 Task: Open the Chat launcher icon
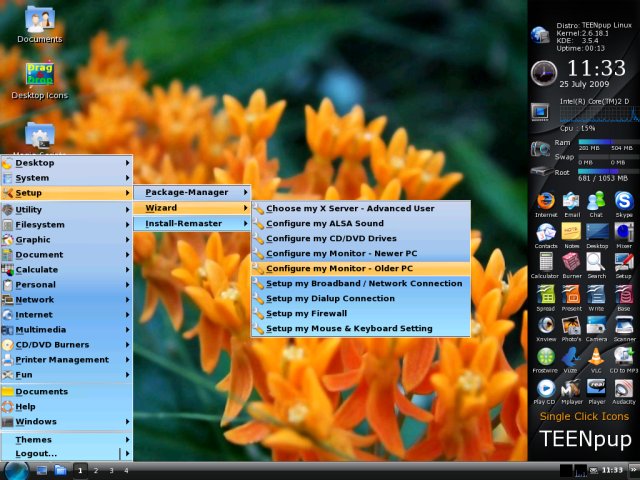pos(596,201)
